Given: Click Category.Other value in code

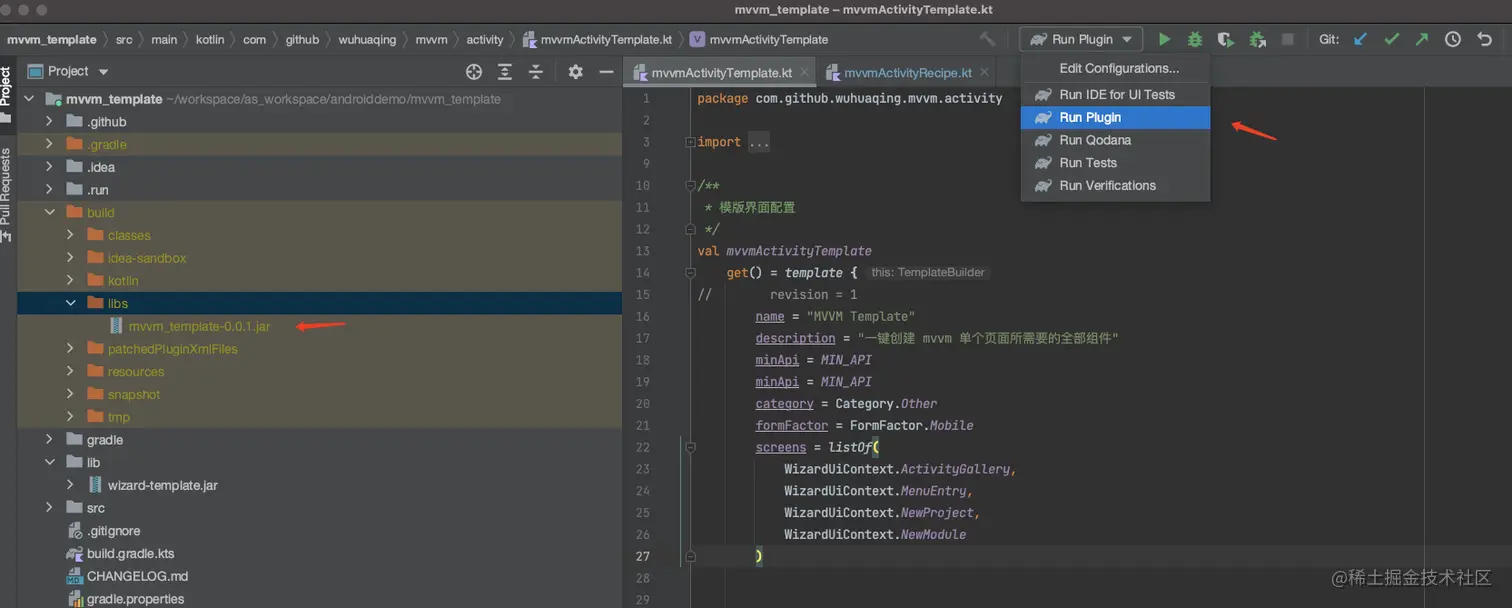Looking at the screenshot, I should click(886, 403).
